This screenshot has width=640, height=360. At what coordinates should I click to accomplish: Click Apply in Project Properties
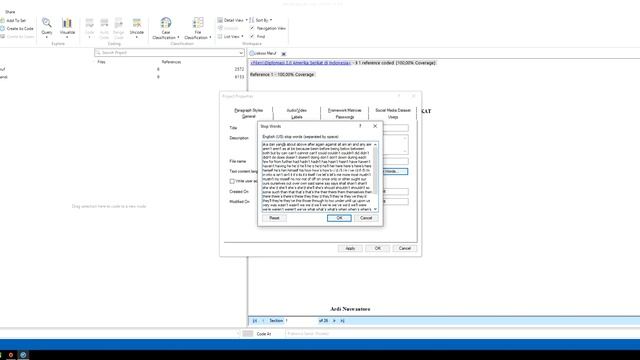(x=350, y=248)
